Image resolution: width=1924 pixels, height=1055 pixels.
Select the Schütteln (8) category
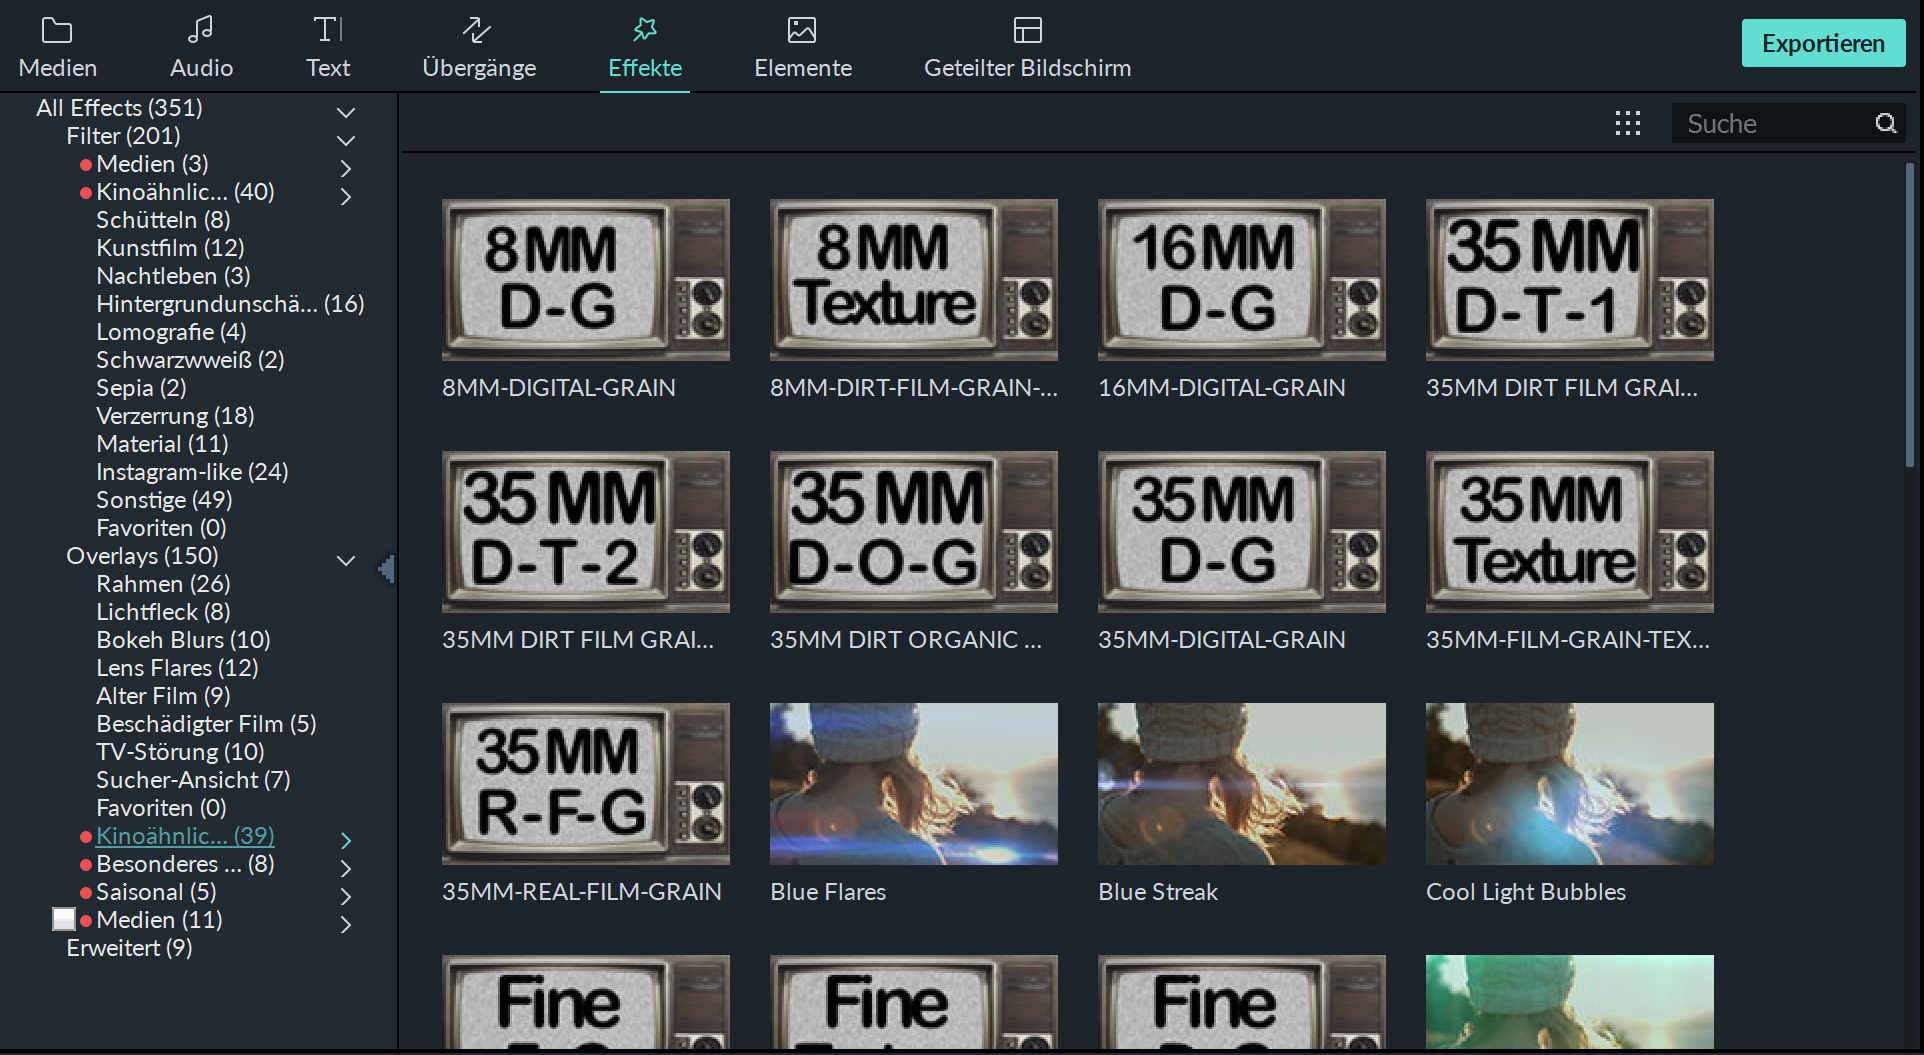163,219
